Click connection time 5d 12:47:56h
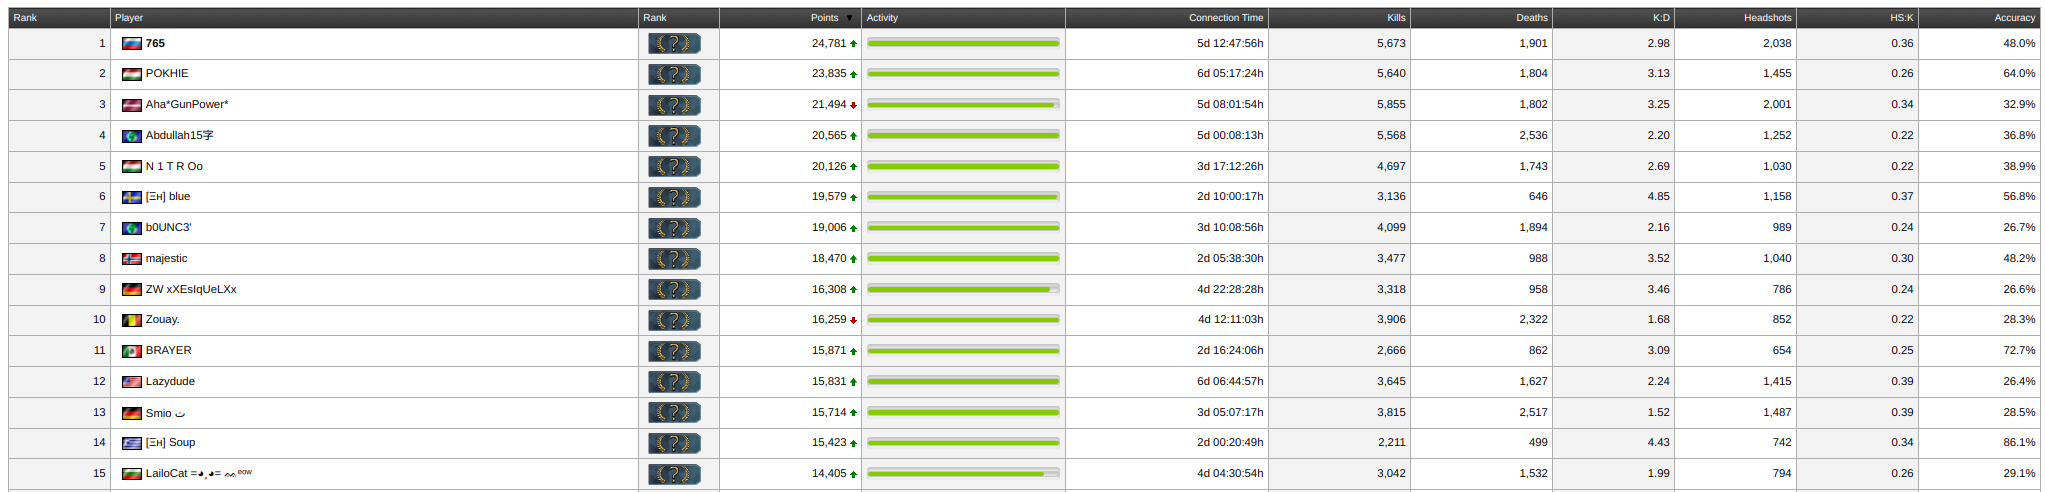Screen dimensions: 2045x492 click(1230, 44)
